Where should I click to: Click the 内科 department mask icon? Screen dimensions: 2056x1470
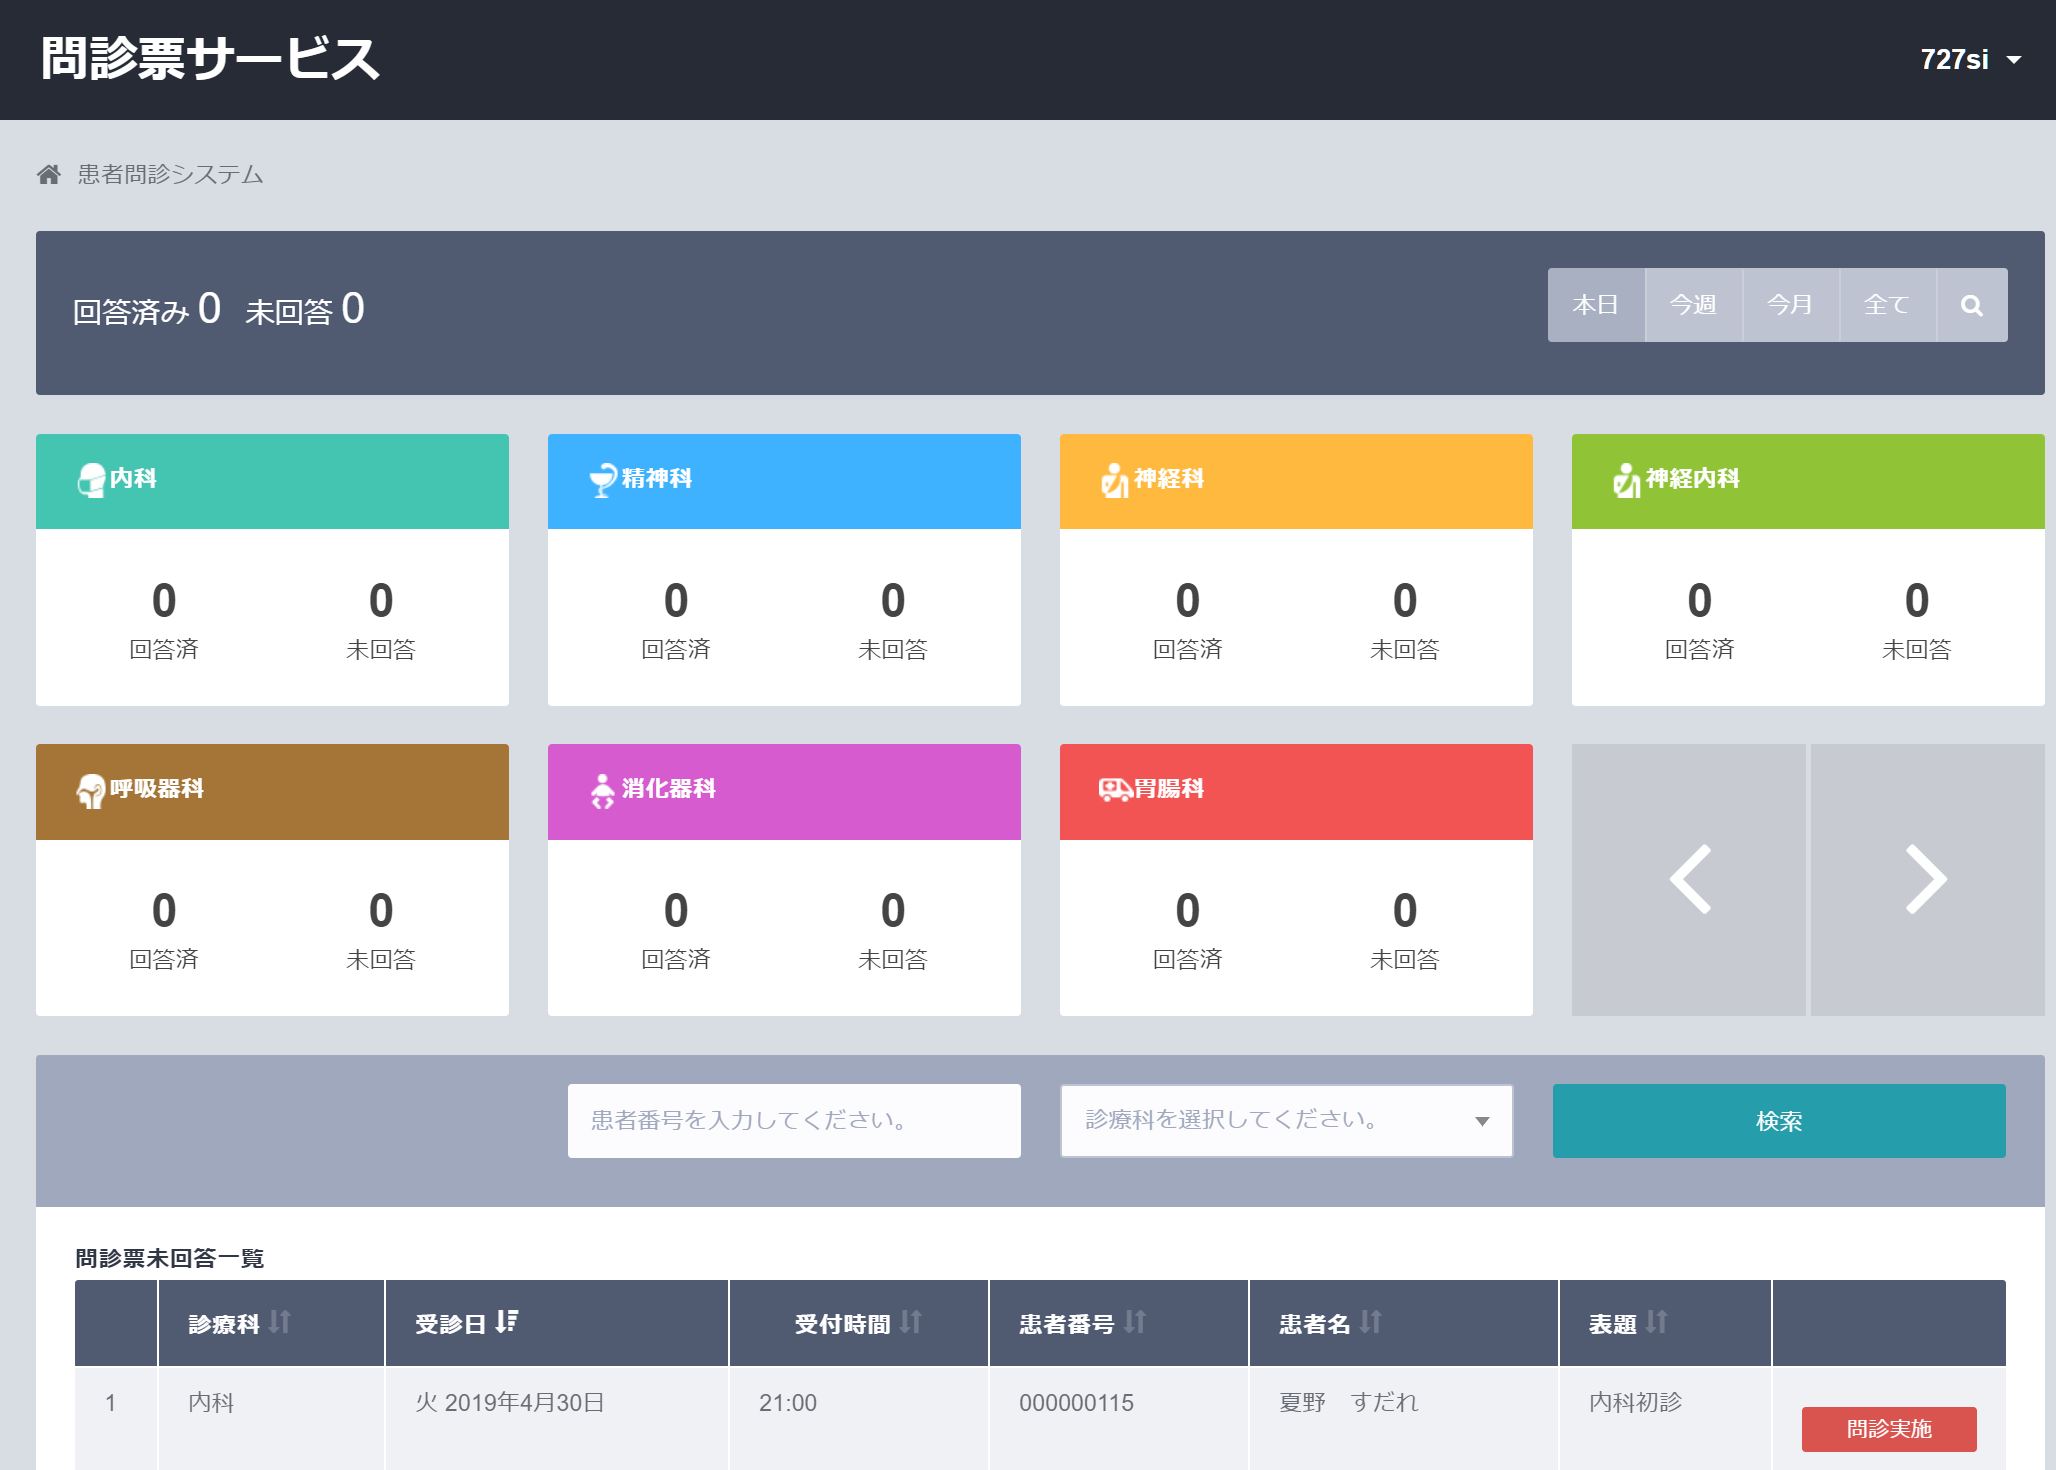pyautogui.click(x=91, y=480)
